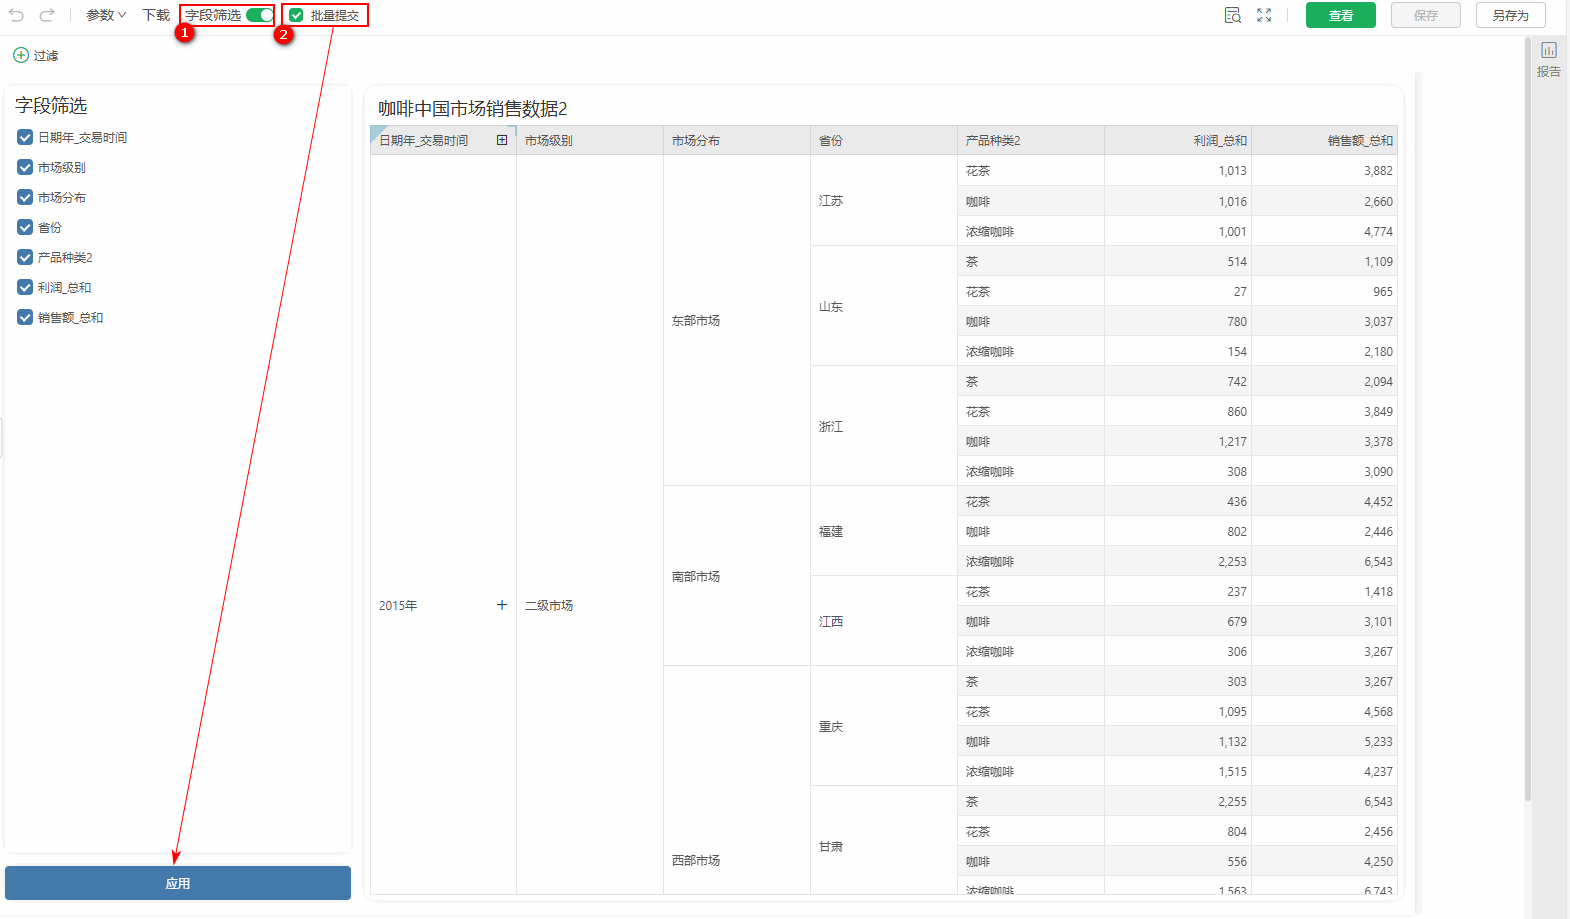Add a filter with the 过滤 plus icon
Viewport: 1570px width, 919px height.
21,55
